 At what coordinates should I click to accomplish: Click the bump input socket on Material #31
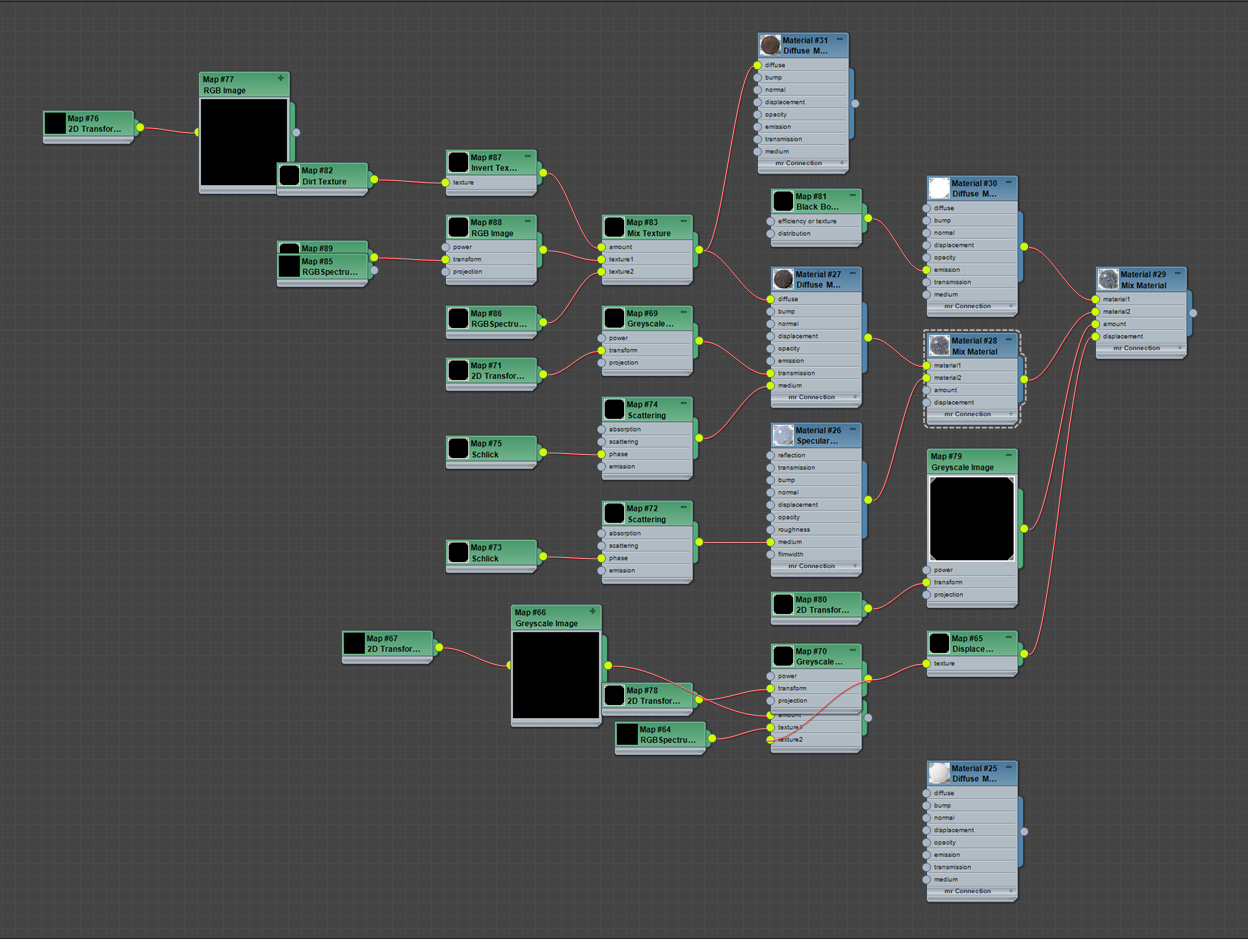tap(758, 78)
